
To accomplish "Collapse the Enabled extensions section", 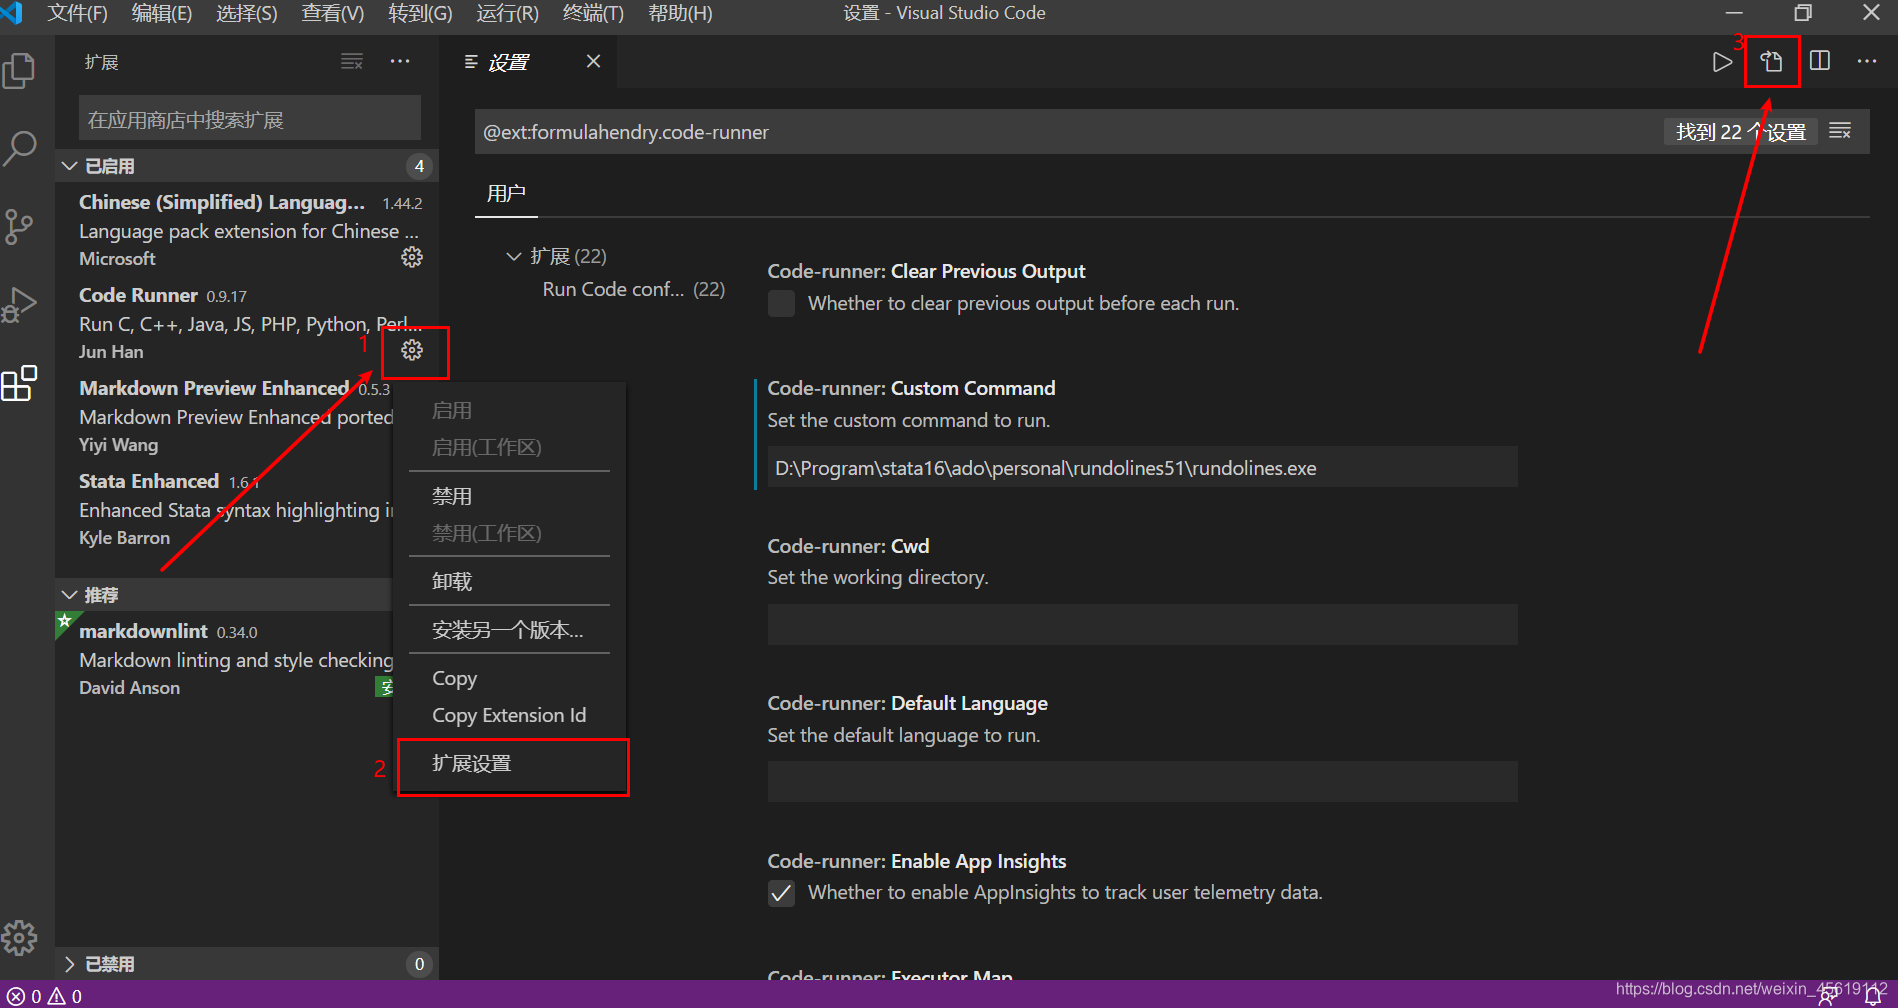I will click(69, 166).
